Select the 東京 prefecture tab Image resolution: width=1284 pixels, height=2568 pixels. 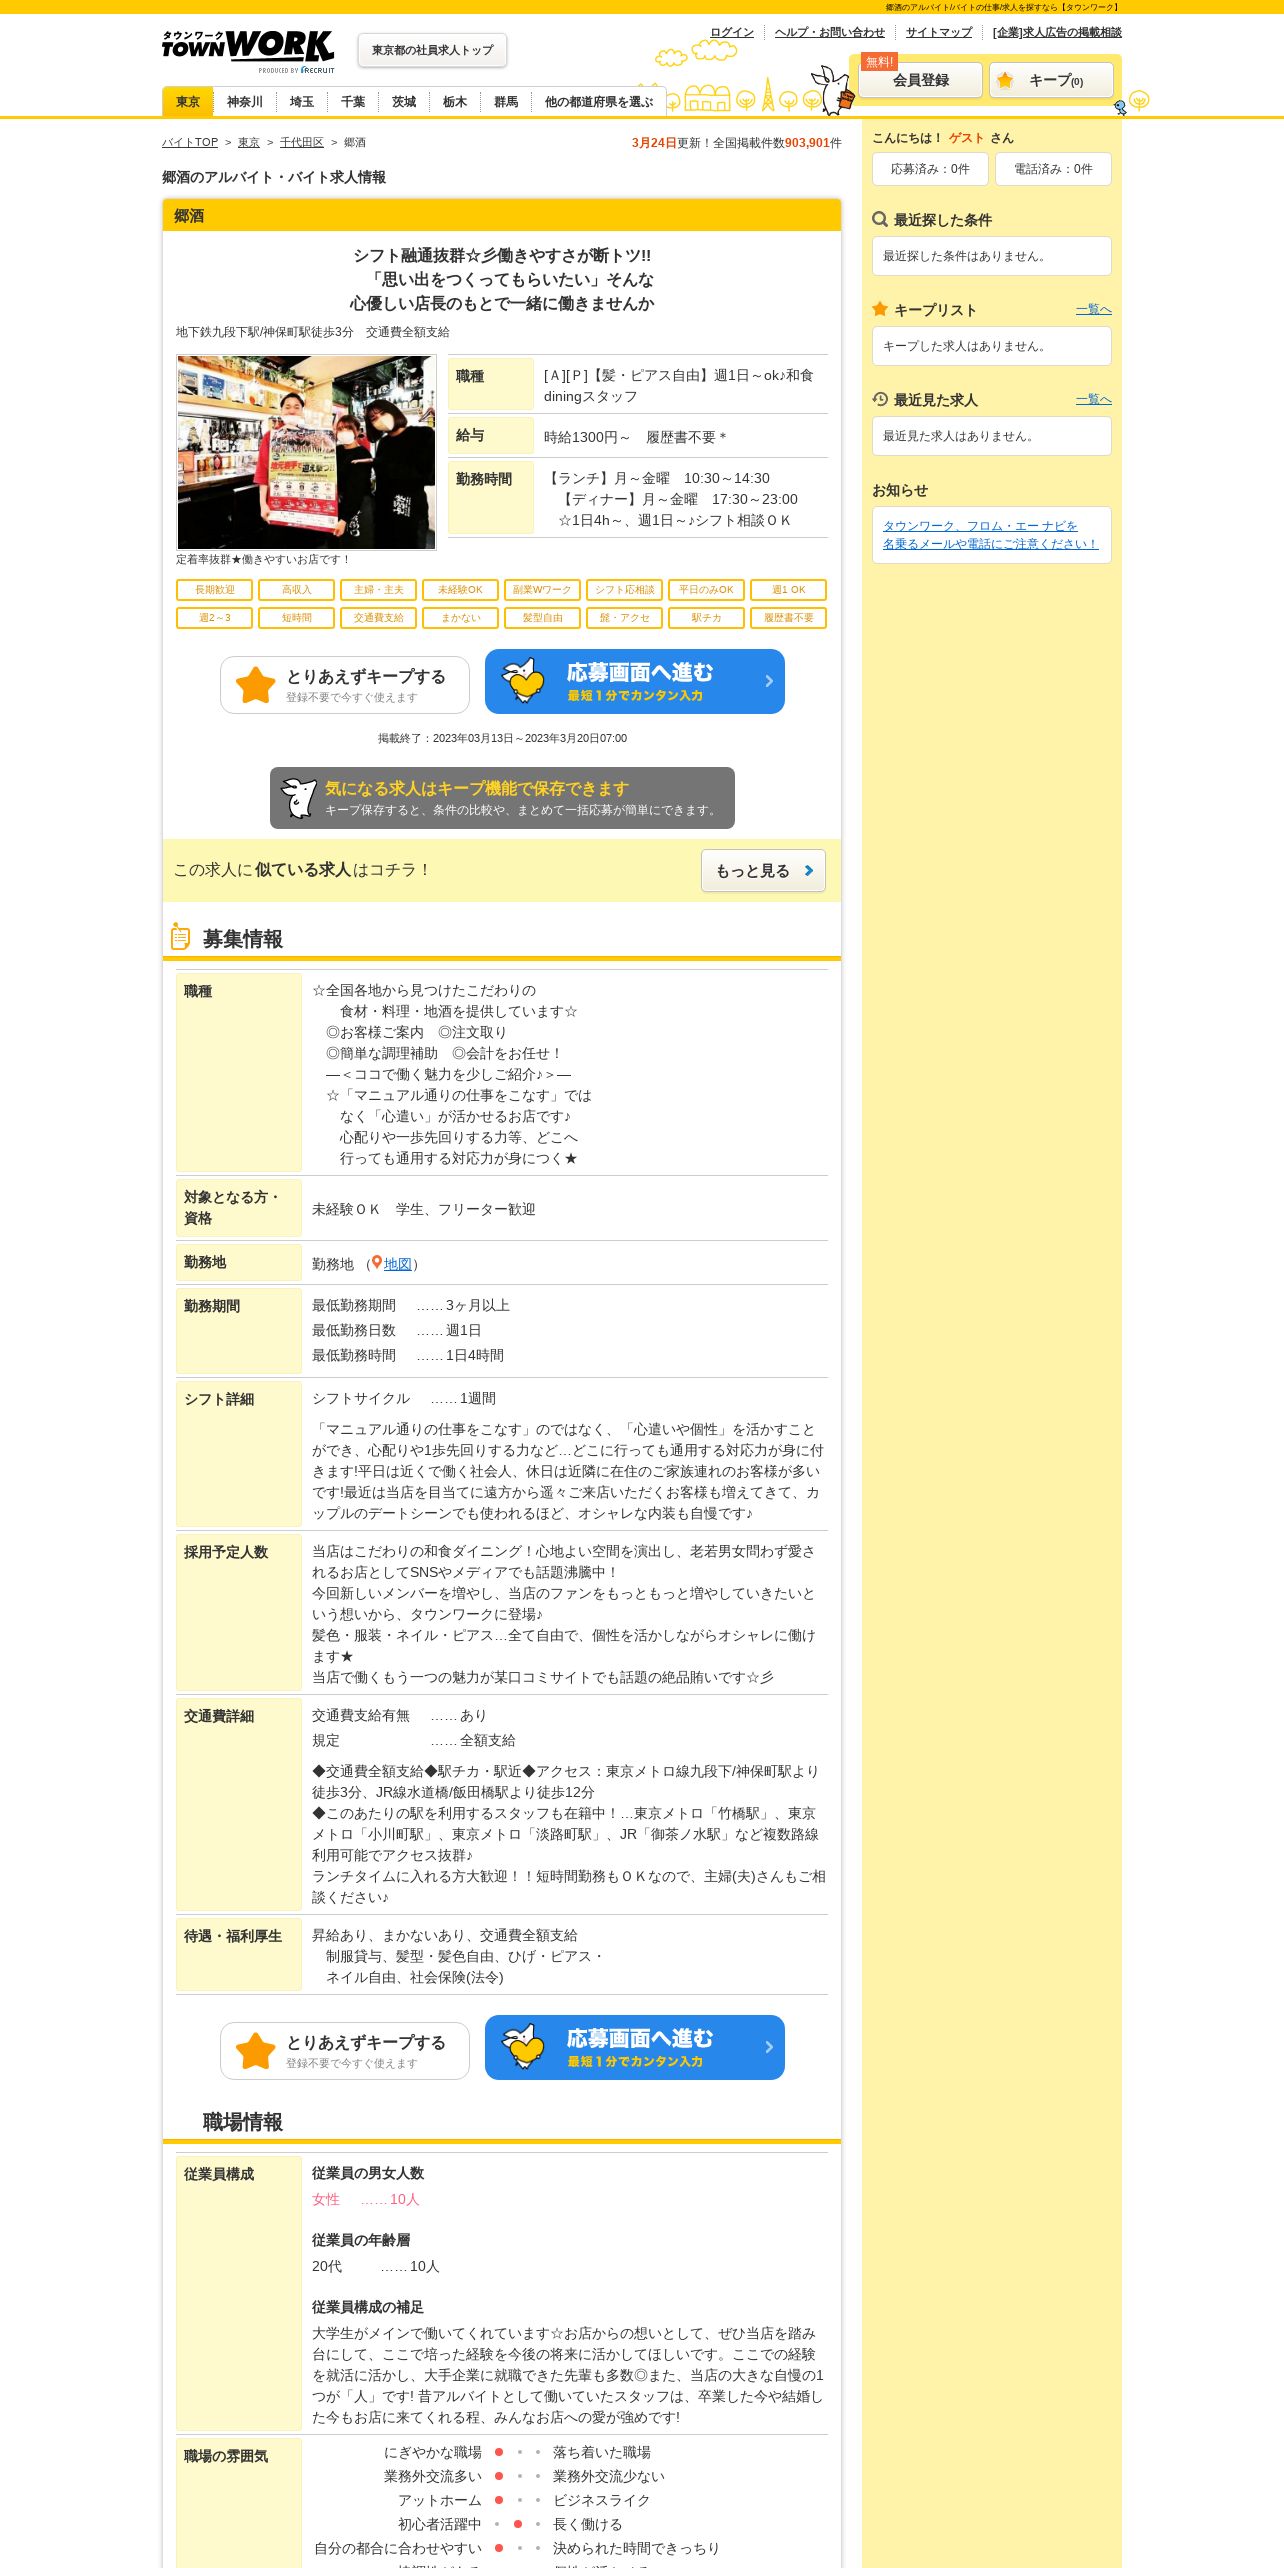[188, 102]
